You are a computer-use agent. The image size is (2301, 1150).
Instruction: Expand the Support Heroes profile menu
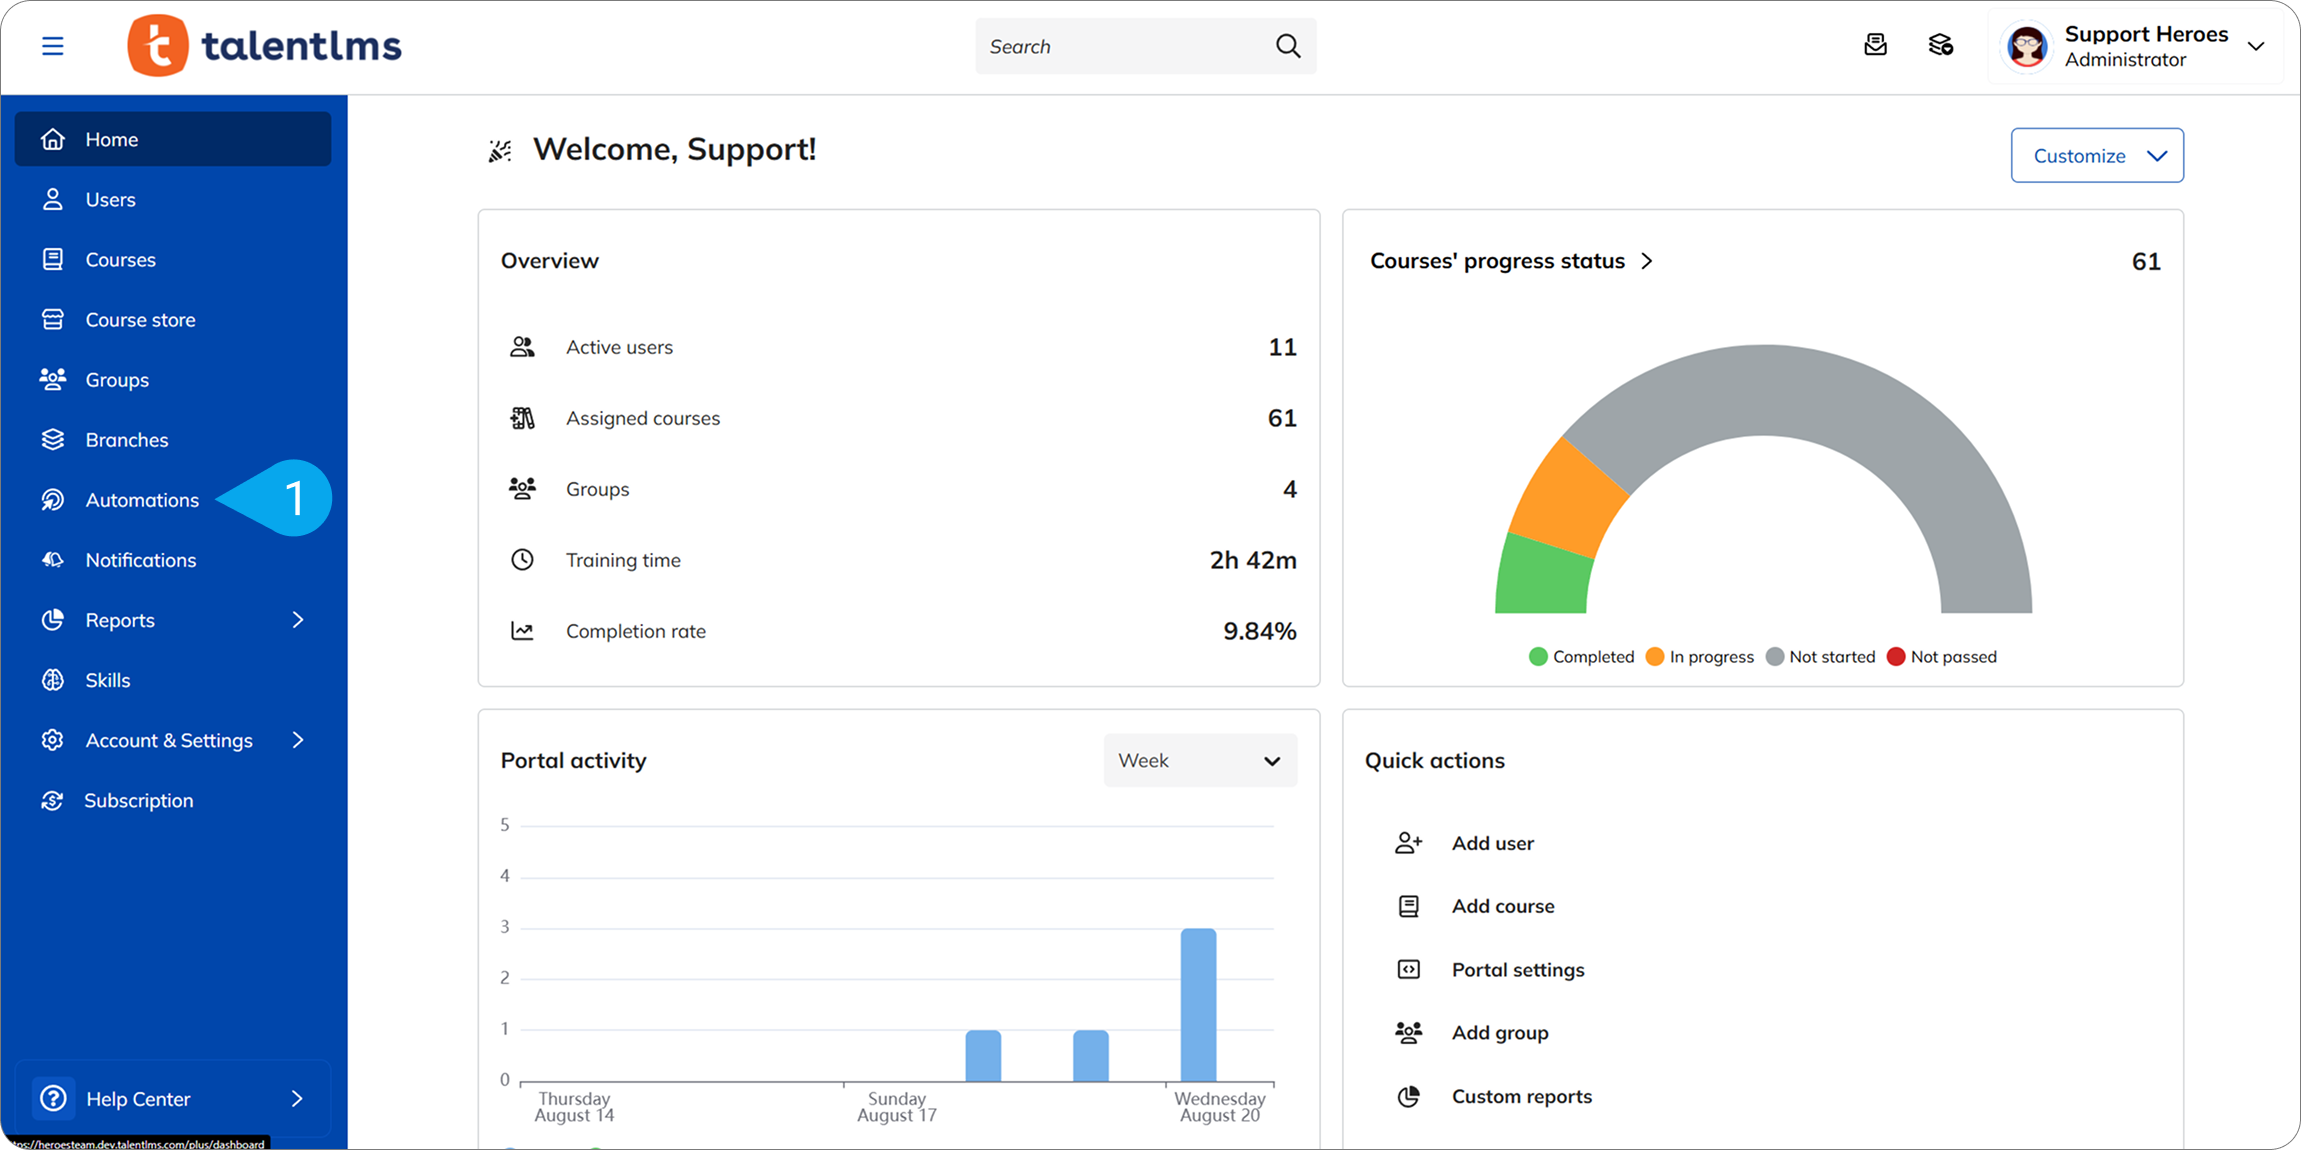(2256, 46)
